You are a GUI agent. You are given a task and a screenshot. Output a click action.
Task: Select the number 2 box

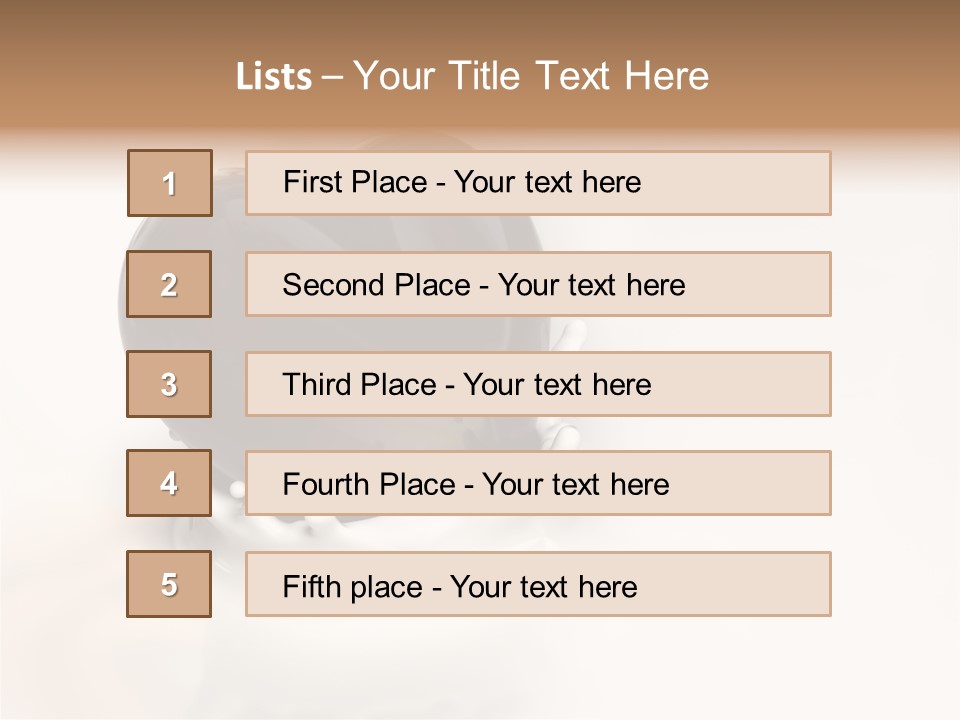pyautogui.click(x=170, y=284)
